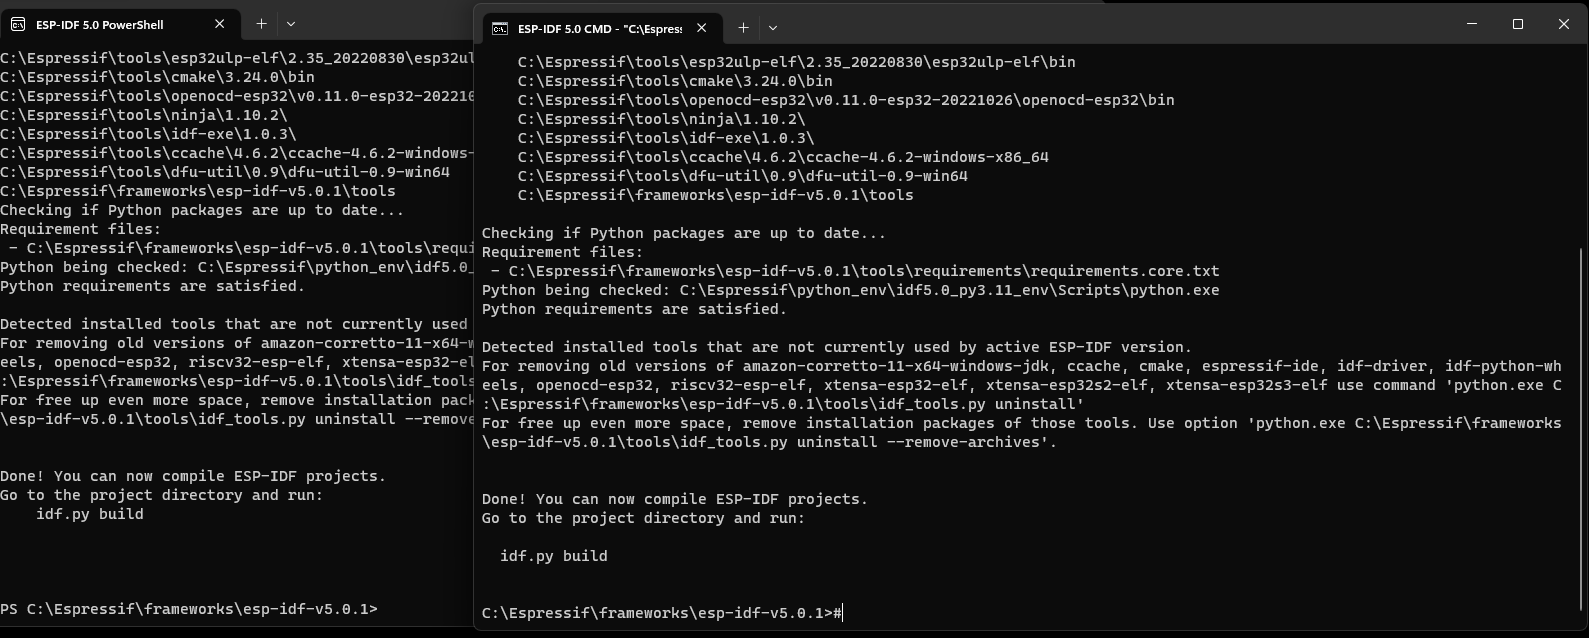Click 'idf.py build' text in PowerShell window
The image size is (1589, 638).
pos(90,514)
